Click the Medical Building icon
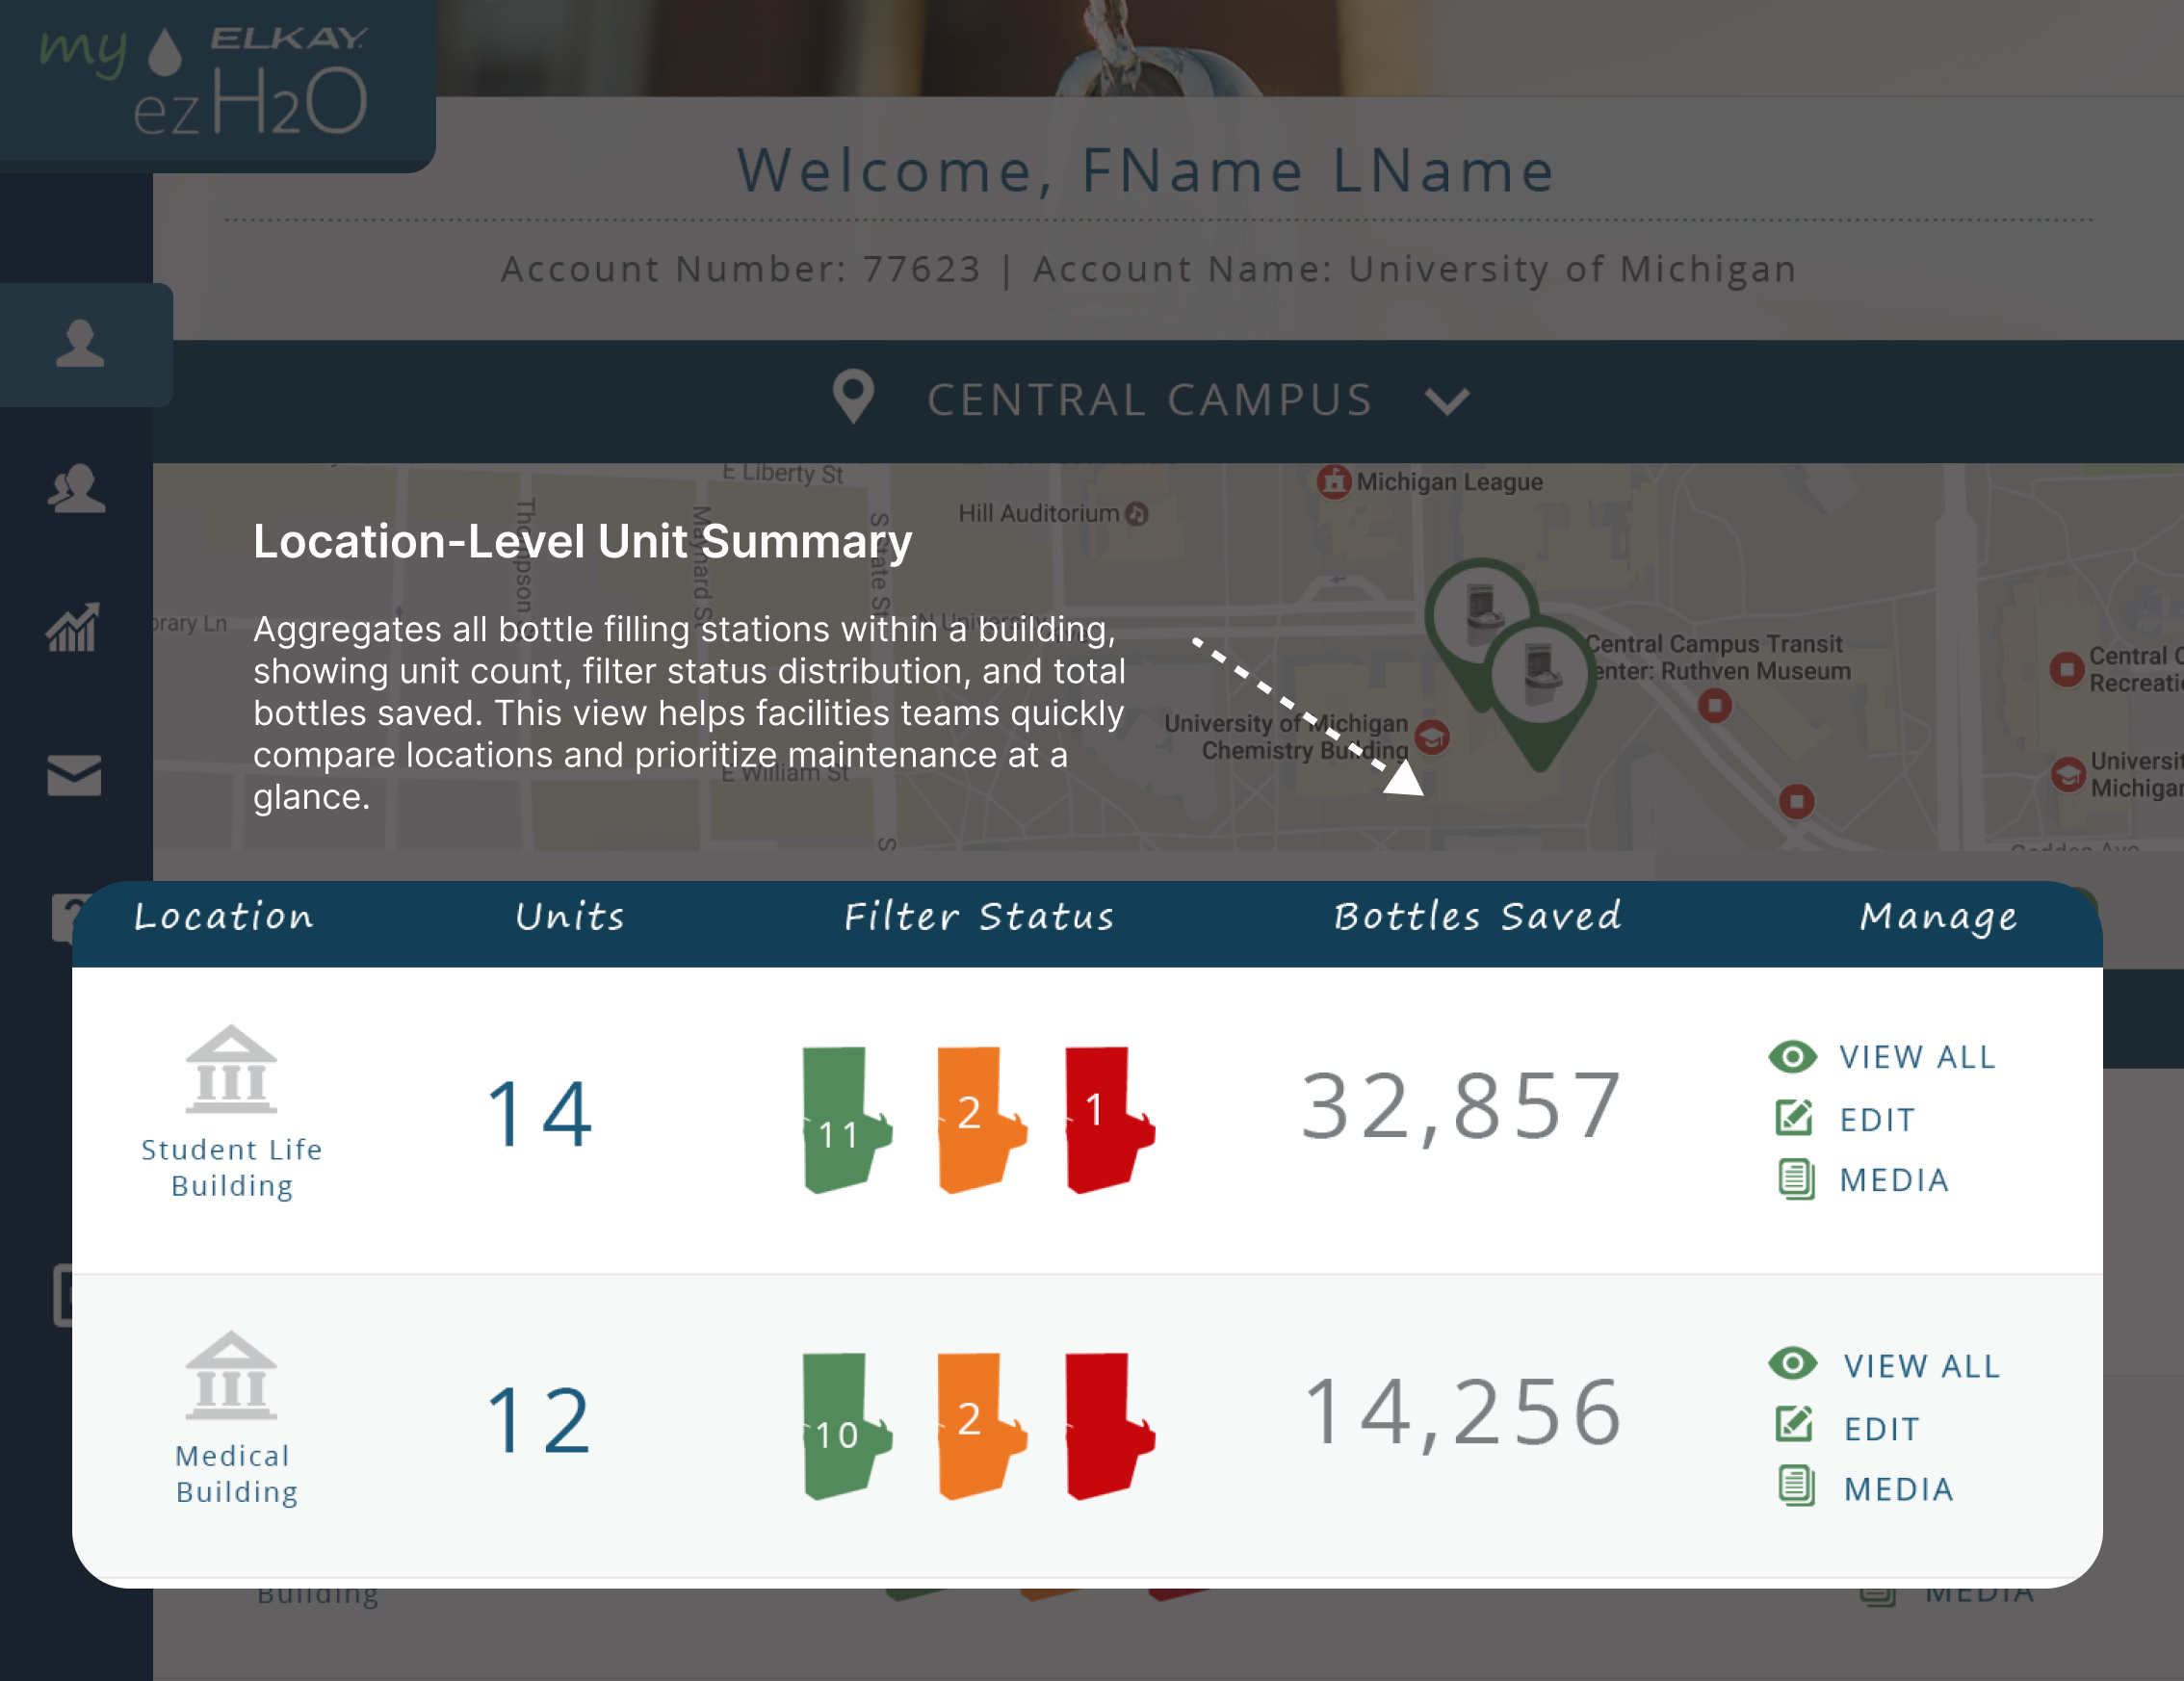Viewport: 2184px width, 1681px height. [231, 1375]
